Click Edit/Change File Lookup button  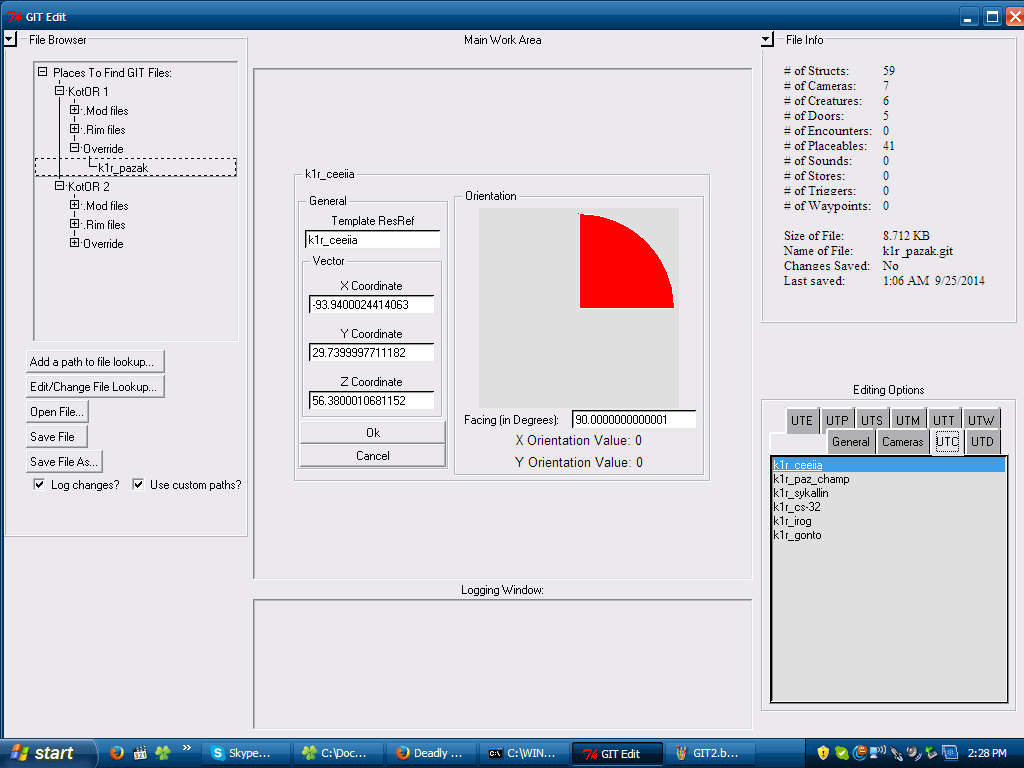pos(95,387)
